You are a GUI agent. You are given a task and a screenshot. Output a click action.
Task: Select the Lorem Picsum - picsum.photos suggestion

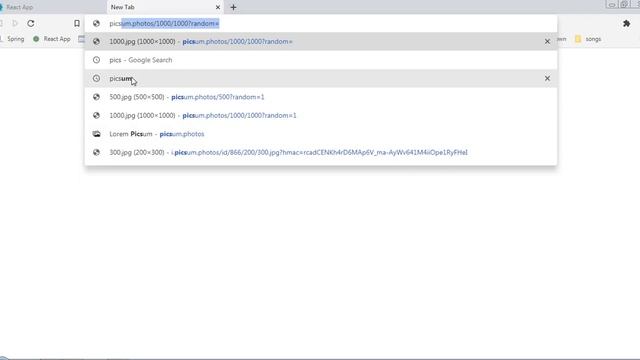[x=321, y=134]
